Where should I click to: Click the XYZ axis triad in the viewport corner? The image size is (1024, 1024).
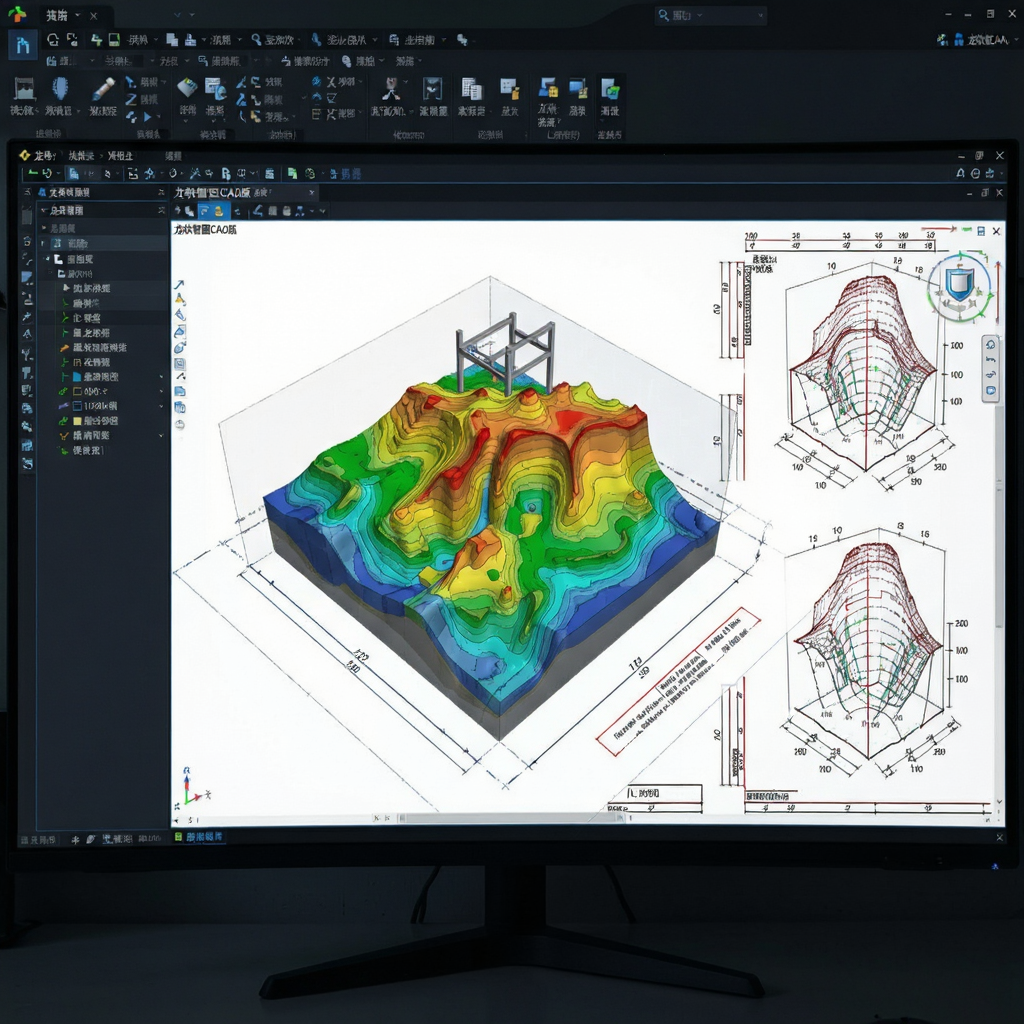193,788
